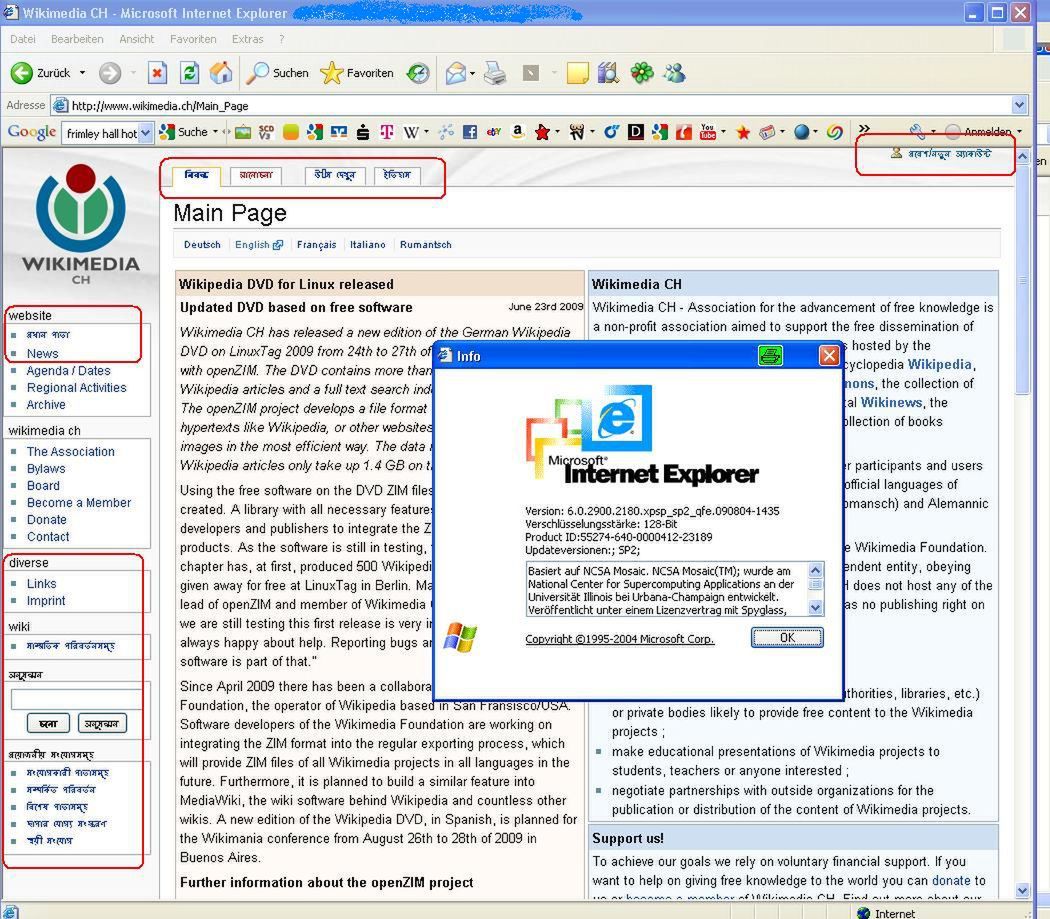
Task: Click the sidebar wiki search input field
Action: tap(76, 699)
